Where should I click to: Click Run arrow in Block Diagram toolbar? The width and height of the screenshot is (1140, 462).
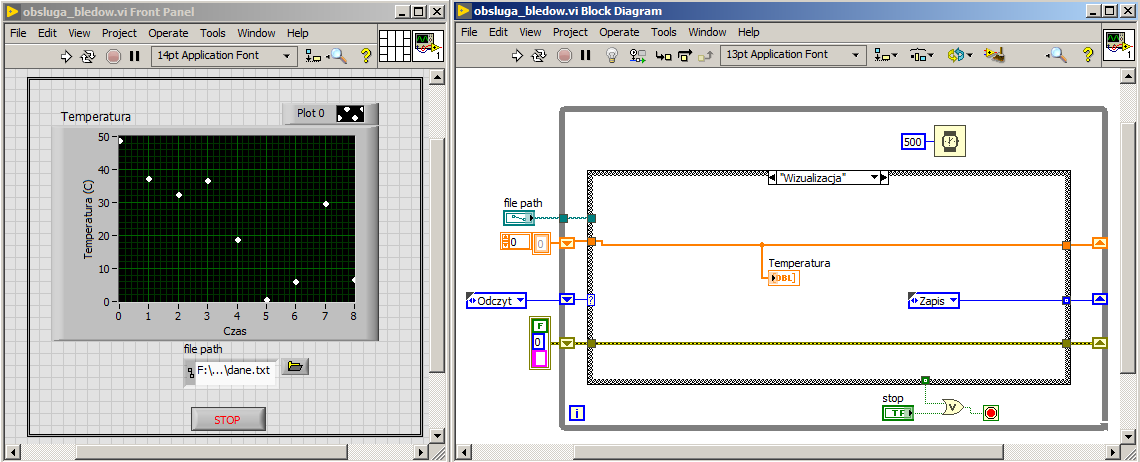(517, 55)
